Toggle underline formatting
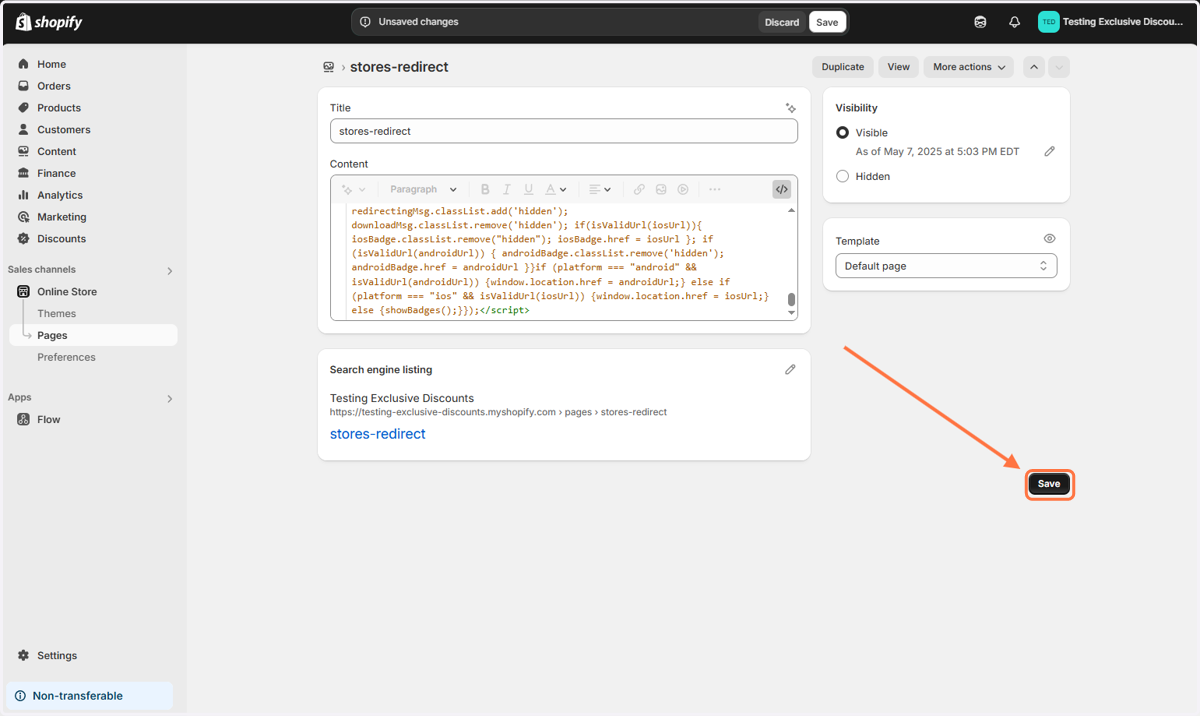The image size is (1200, 716). (x=529, y=189)
